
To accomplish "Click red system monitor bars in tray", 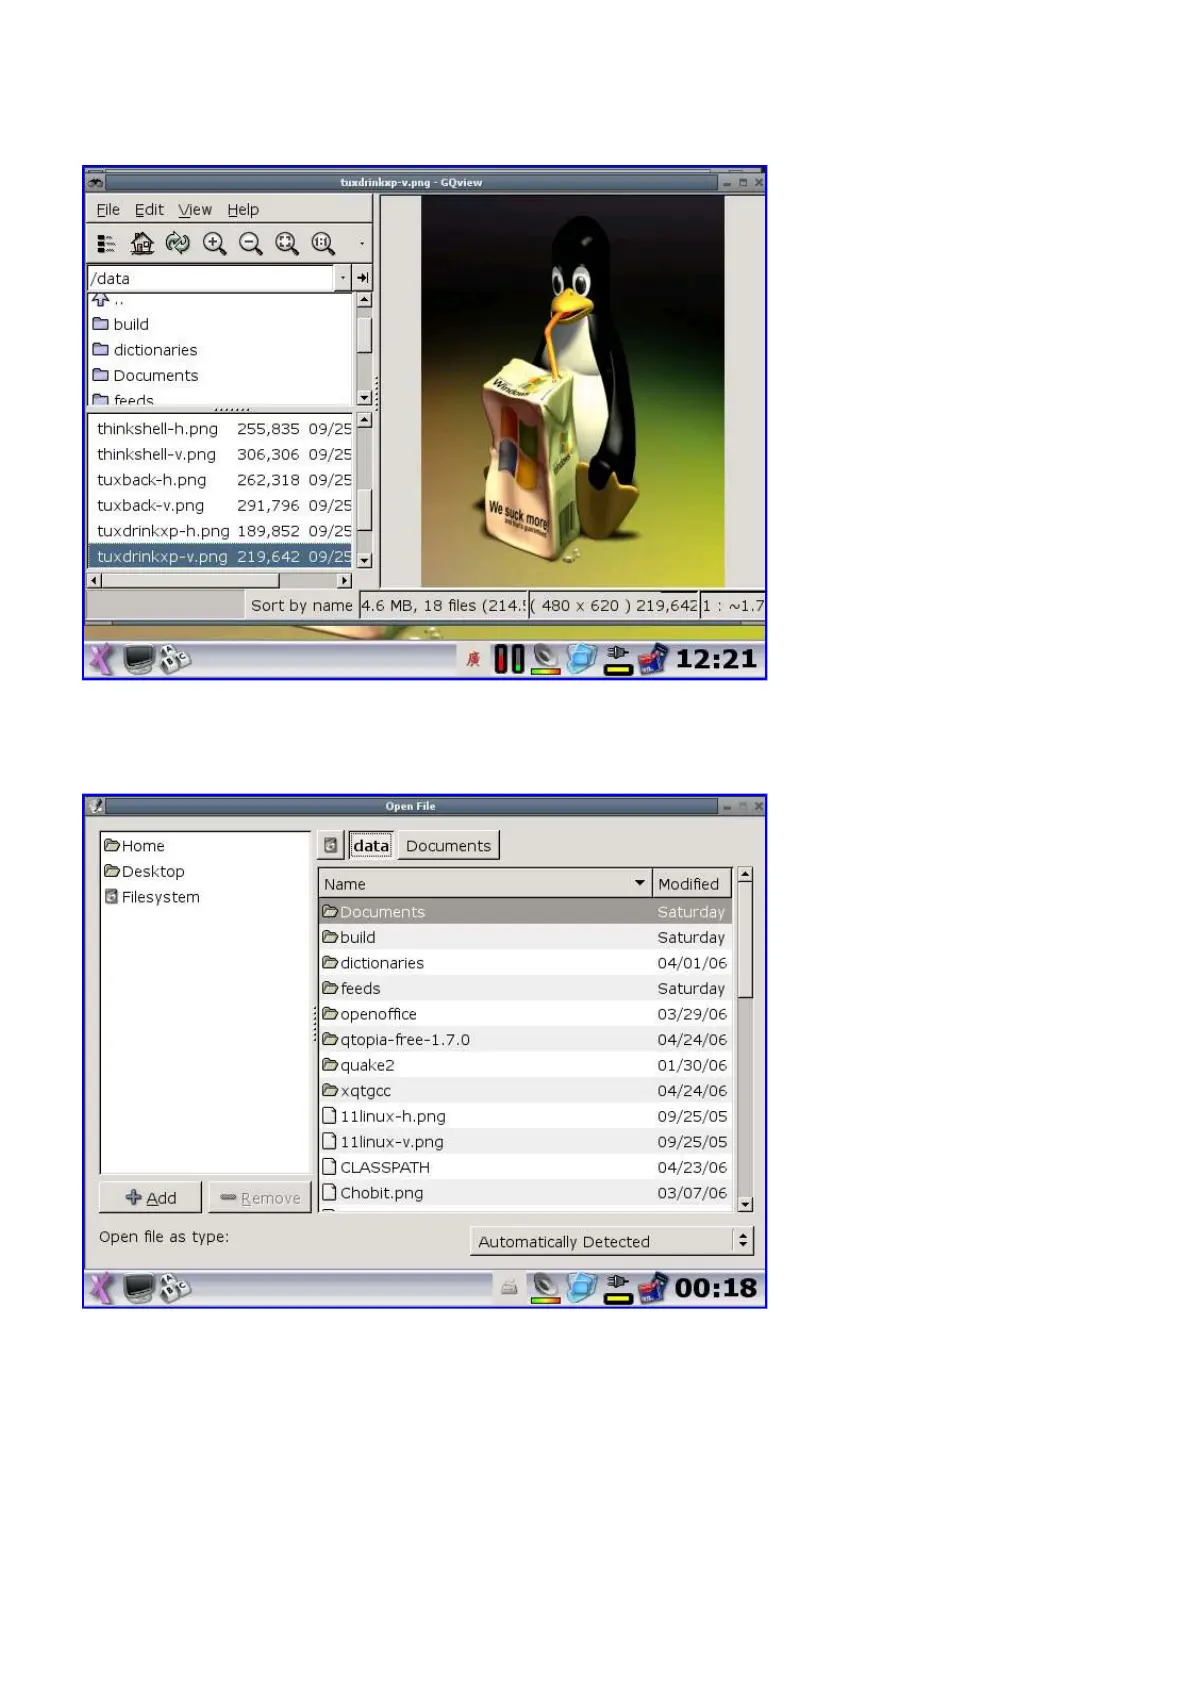I will pos(509,659).
